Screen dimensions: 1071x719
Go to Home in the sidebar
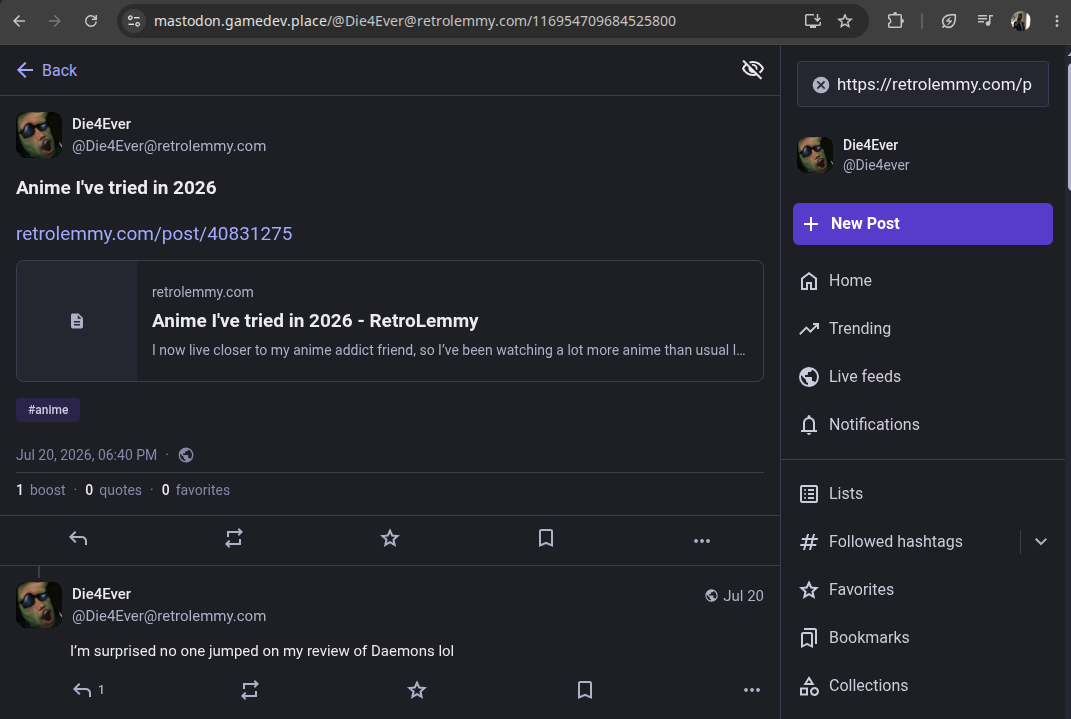836,281
